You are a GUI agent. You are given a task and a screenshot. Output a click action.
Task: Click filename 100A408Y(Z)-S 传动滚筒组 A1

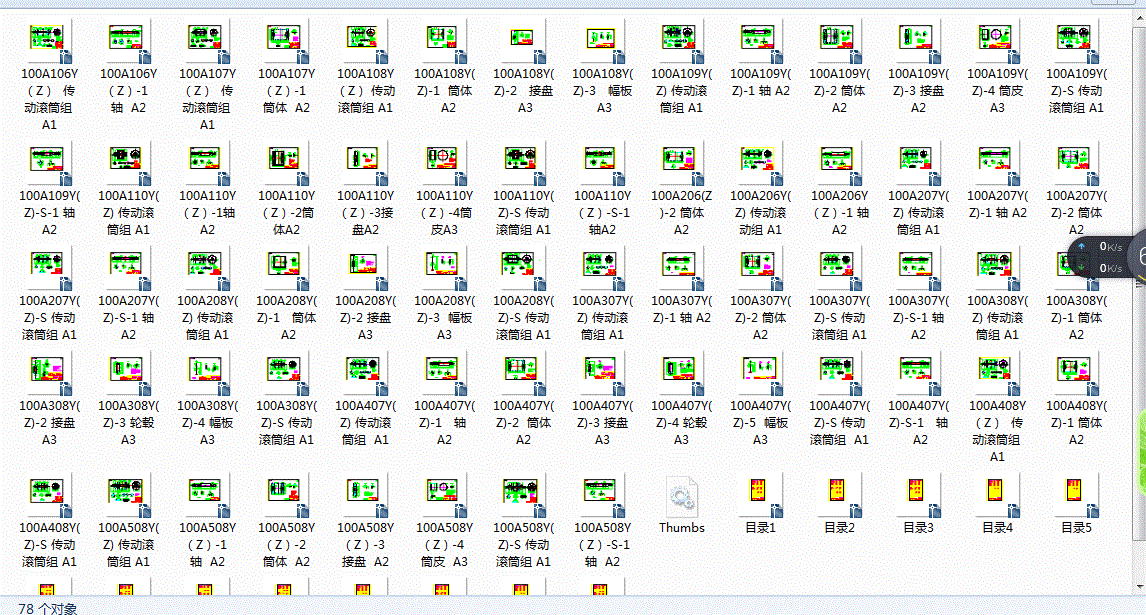click(x=49, y=545)
